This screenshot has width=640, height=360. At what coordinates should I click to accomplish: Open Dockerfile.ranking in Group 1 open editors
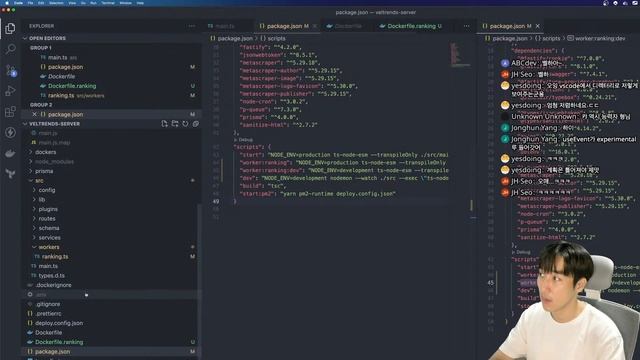72,86
